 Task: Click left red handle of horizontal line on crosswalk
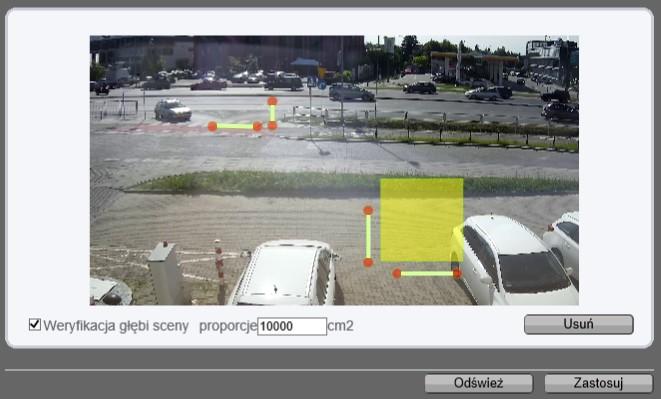coord(212,126)
